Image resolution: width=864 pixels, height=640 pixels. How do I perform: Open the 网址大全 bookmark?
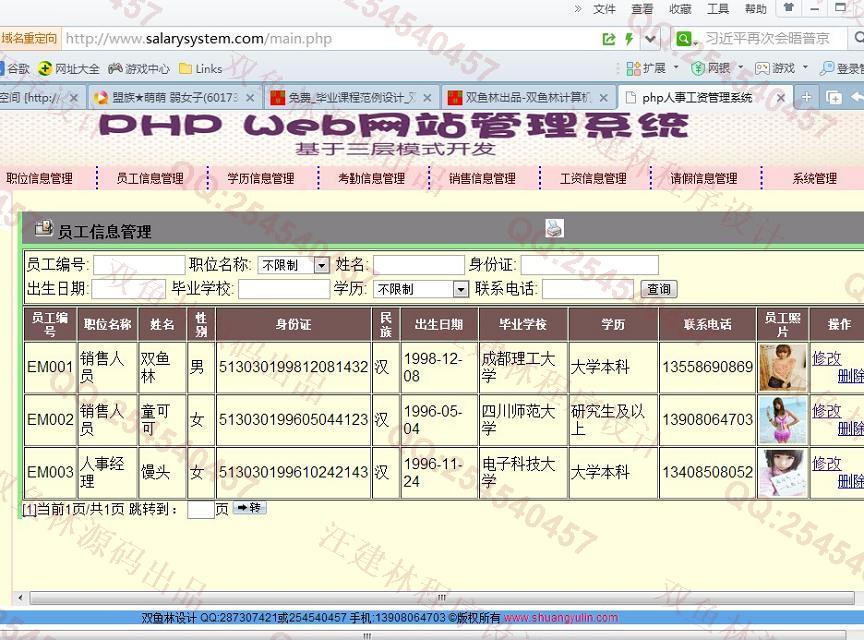point(69,69)
